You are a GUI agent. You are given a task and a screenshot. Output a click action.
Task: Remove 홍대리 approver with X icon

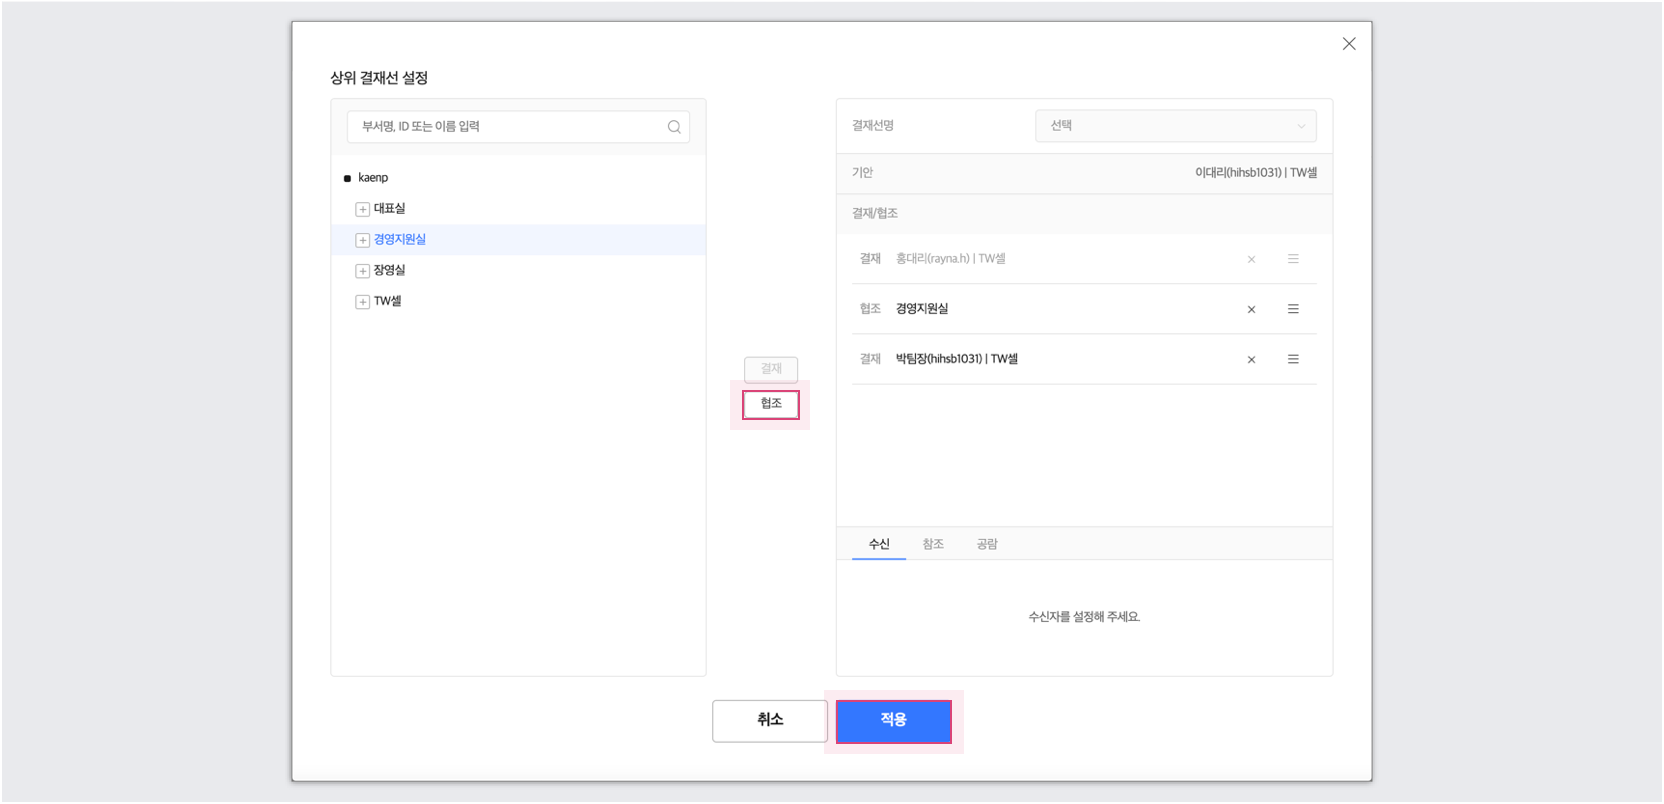(1251, 260)
